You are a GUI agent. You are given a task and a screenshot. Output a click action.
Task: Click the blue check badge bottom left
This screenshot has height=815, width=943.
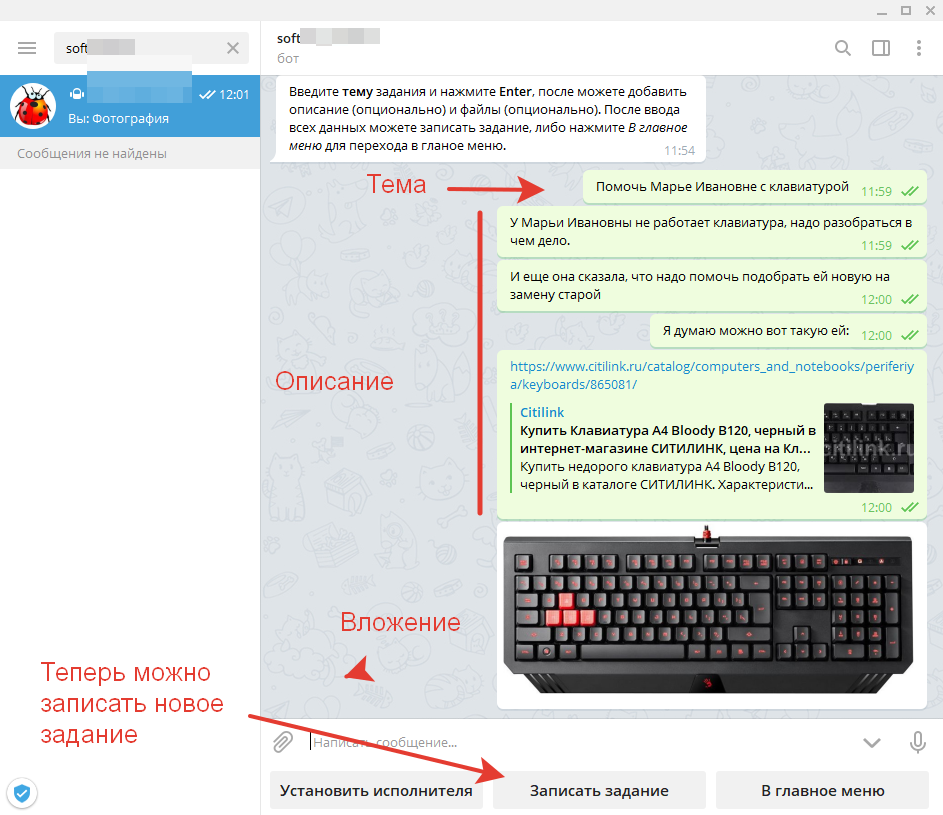[22, 793]
